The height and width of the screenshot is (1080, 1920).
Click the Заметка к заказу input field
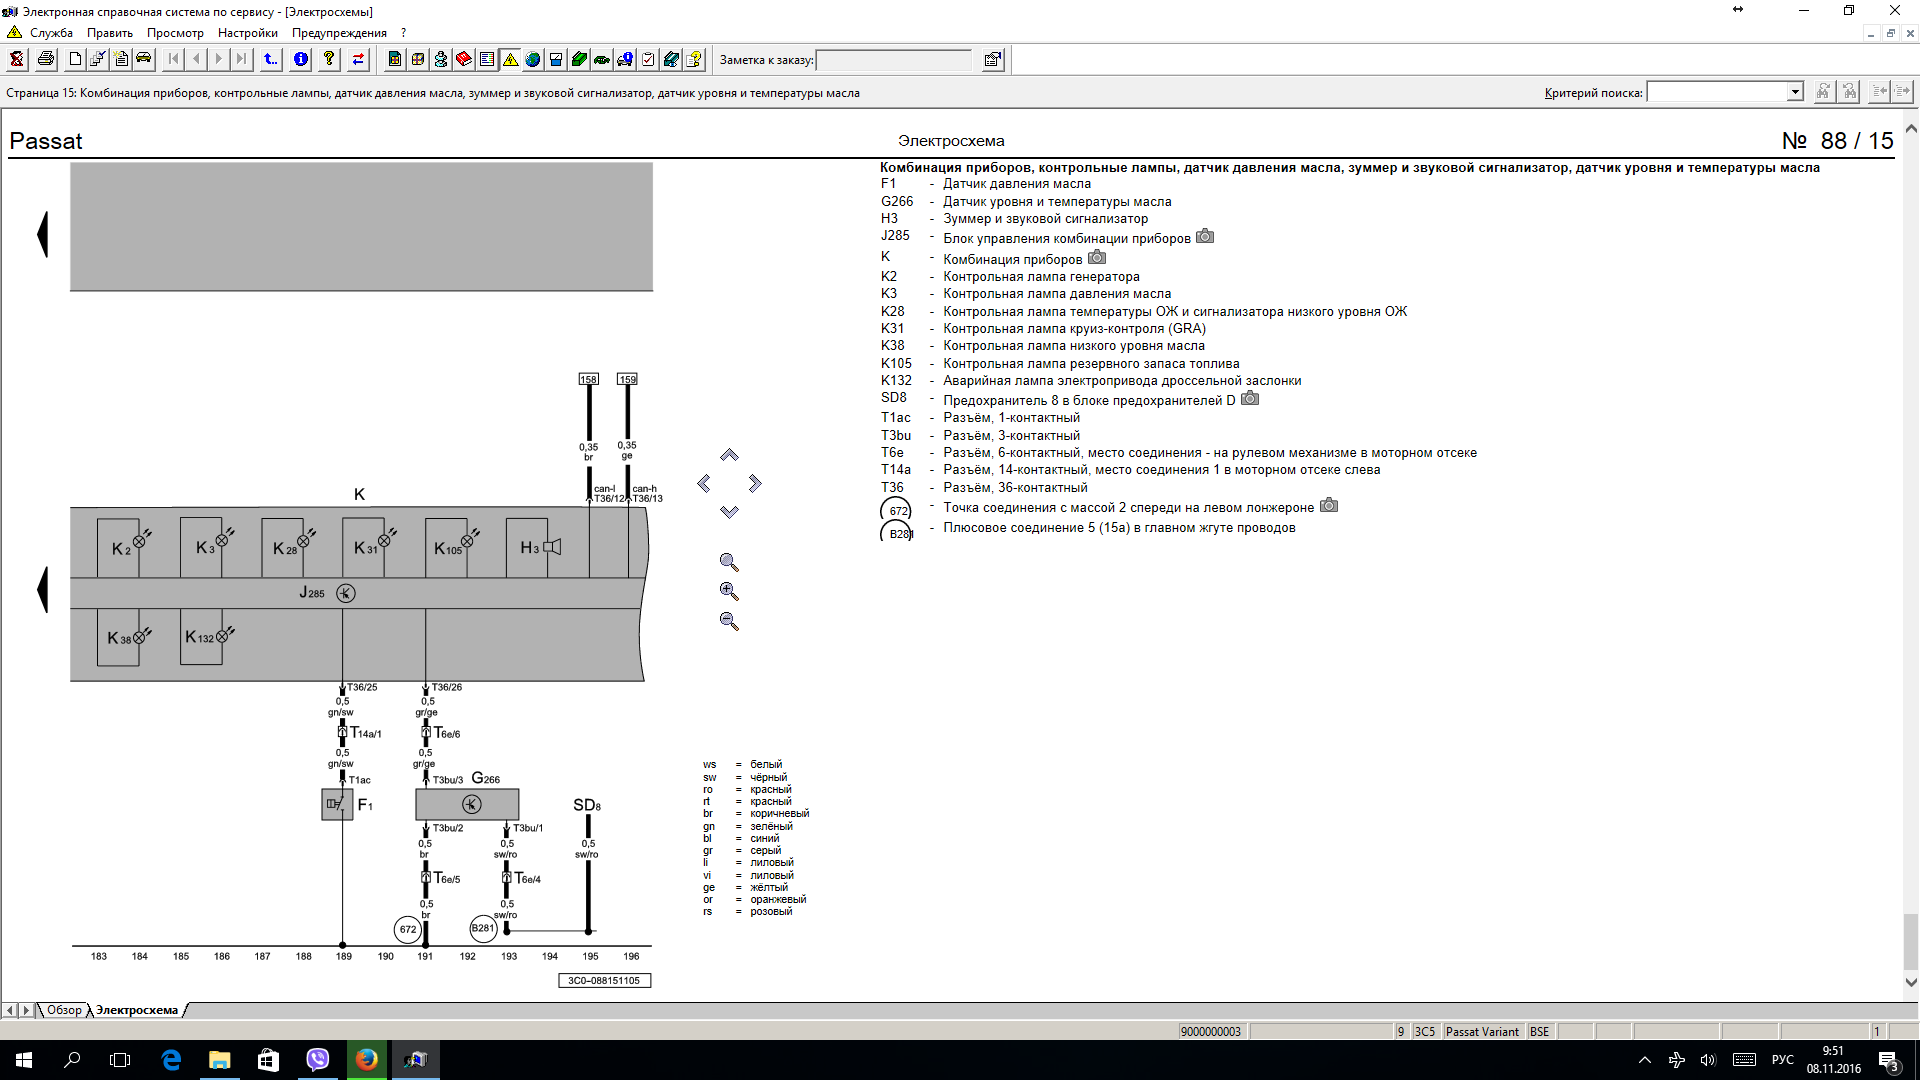894,60
